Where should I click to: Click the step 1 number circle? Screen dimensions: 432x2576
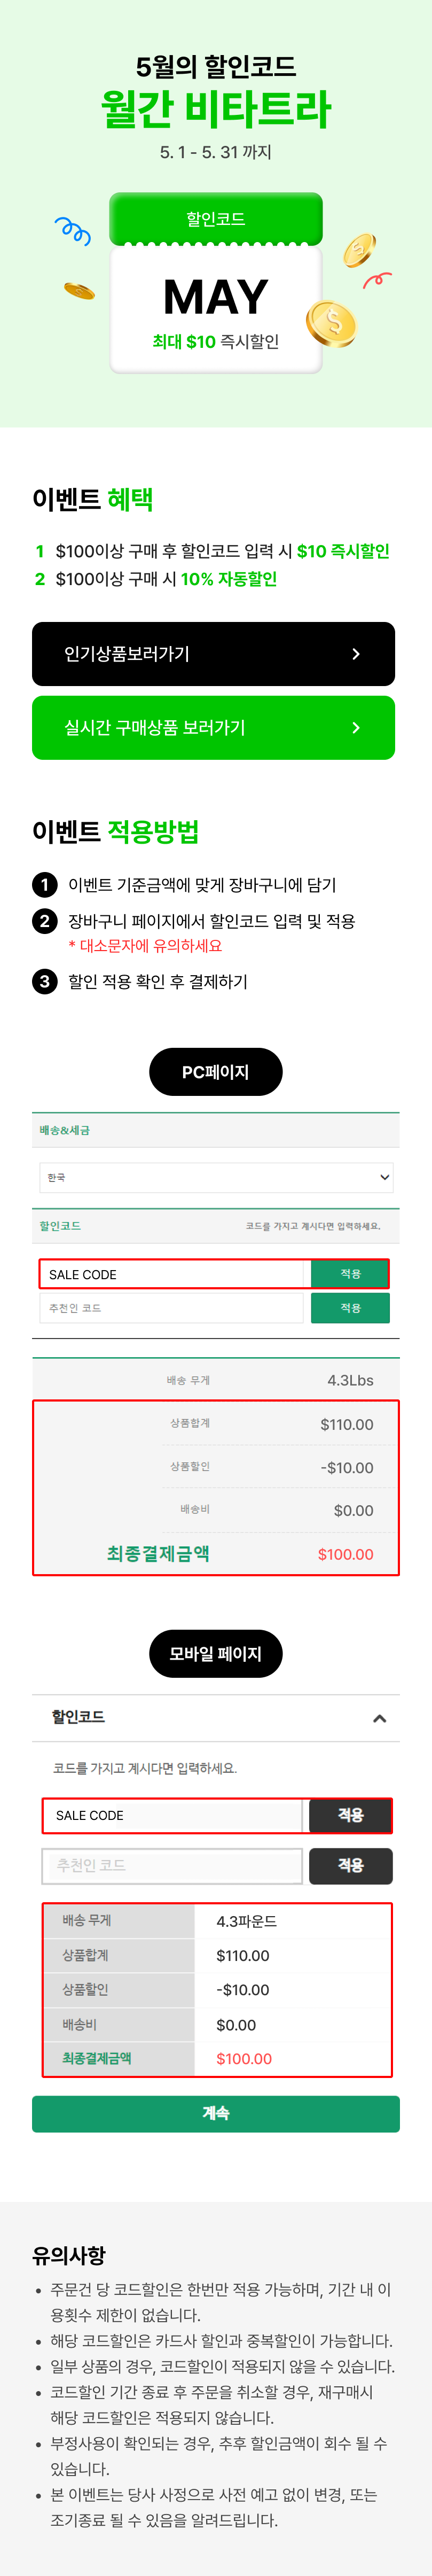[44, 885]
